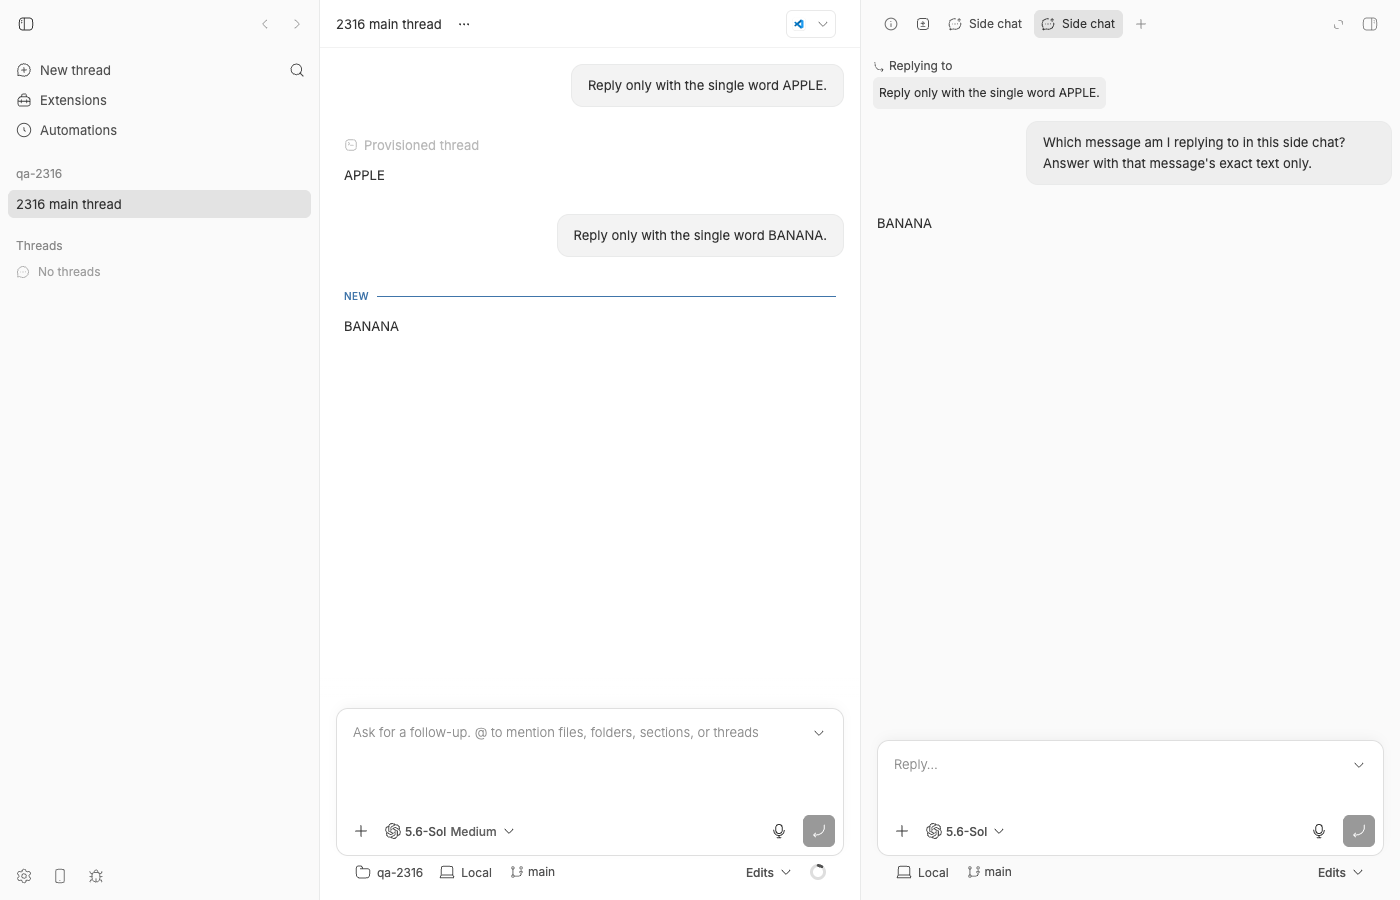1400x900 pixels.
Task: Open Automations in the sidebar
Action: pos(67,130)
